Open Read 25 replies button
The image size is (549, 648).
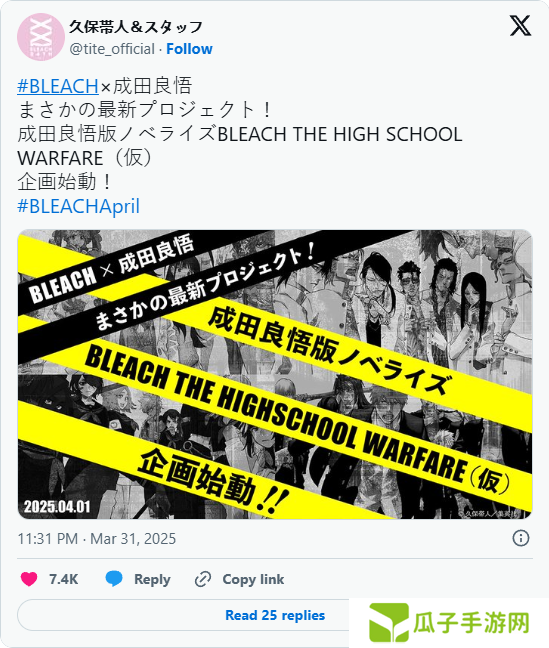275,615
